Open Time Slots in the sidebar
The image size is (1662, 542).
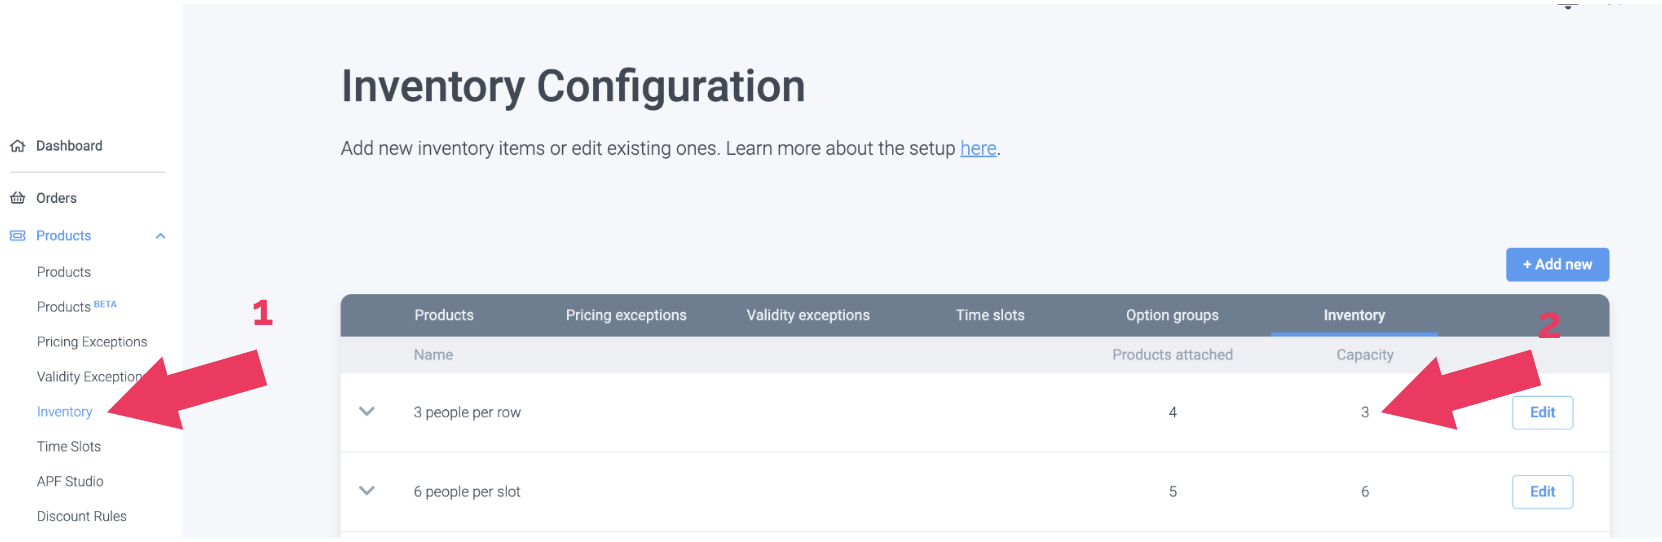69,447
